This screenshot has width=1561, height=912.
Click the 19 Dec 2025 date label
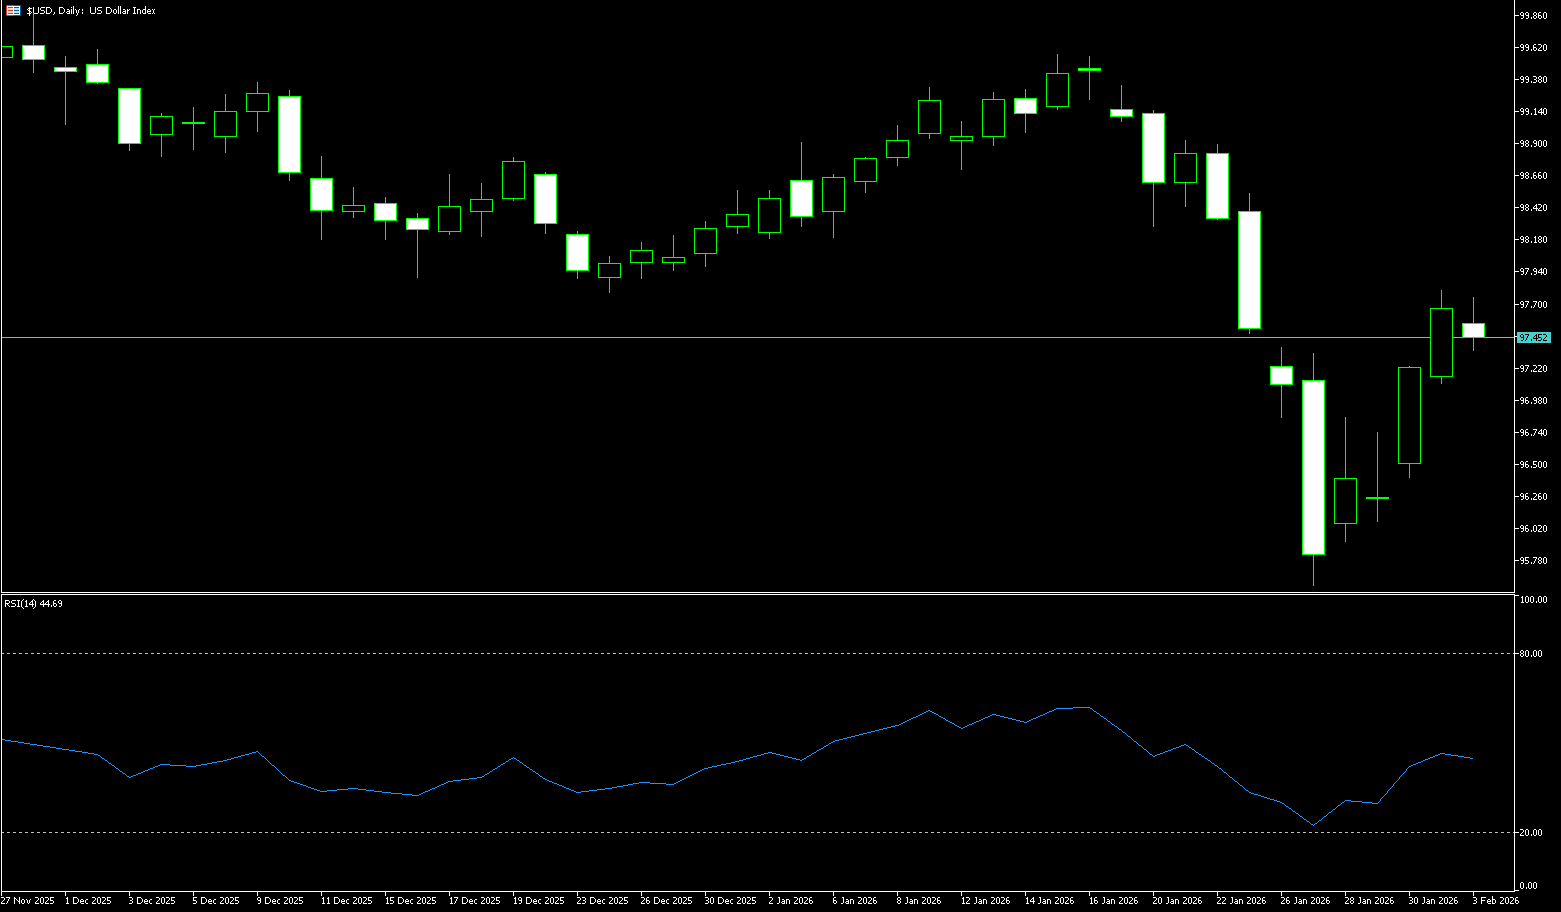538,901
